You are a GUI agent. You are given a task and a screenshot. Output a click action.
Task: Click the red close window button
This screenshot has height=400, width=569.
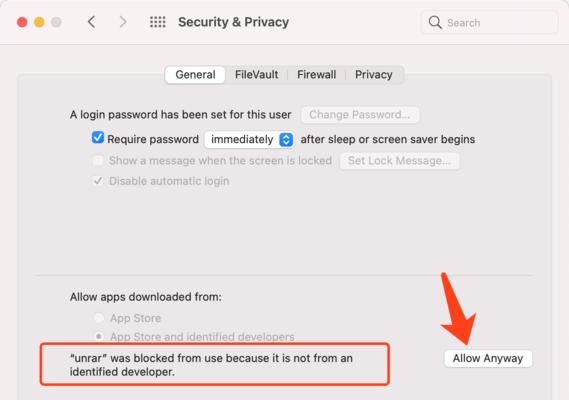[x=22, y=22]
